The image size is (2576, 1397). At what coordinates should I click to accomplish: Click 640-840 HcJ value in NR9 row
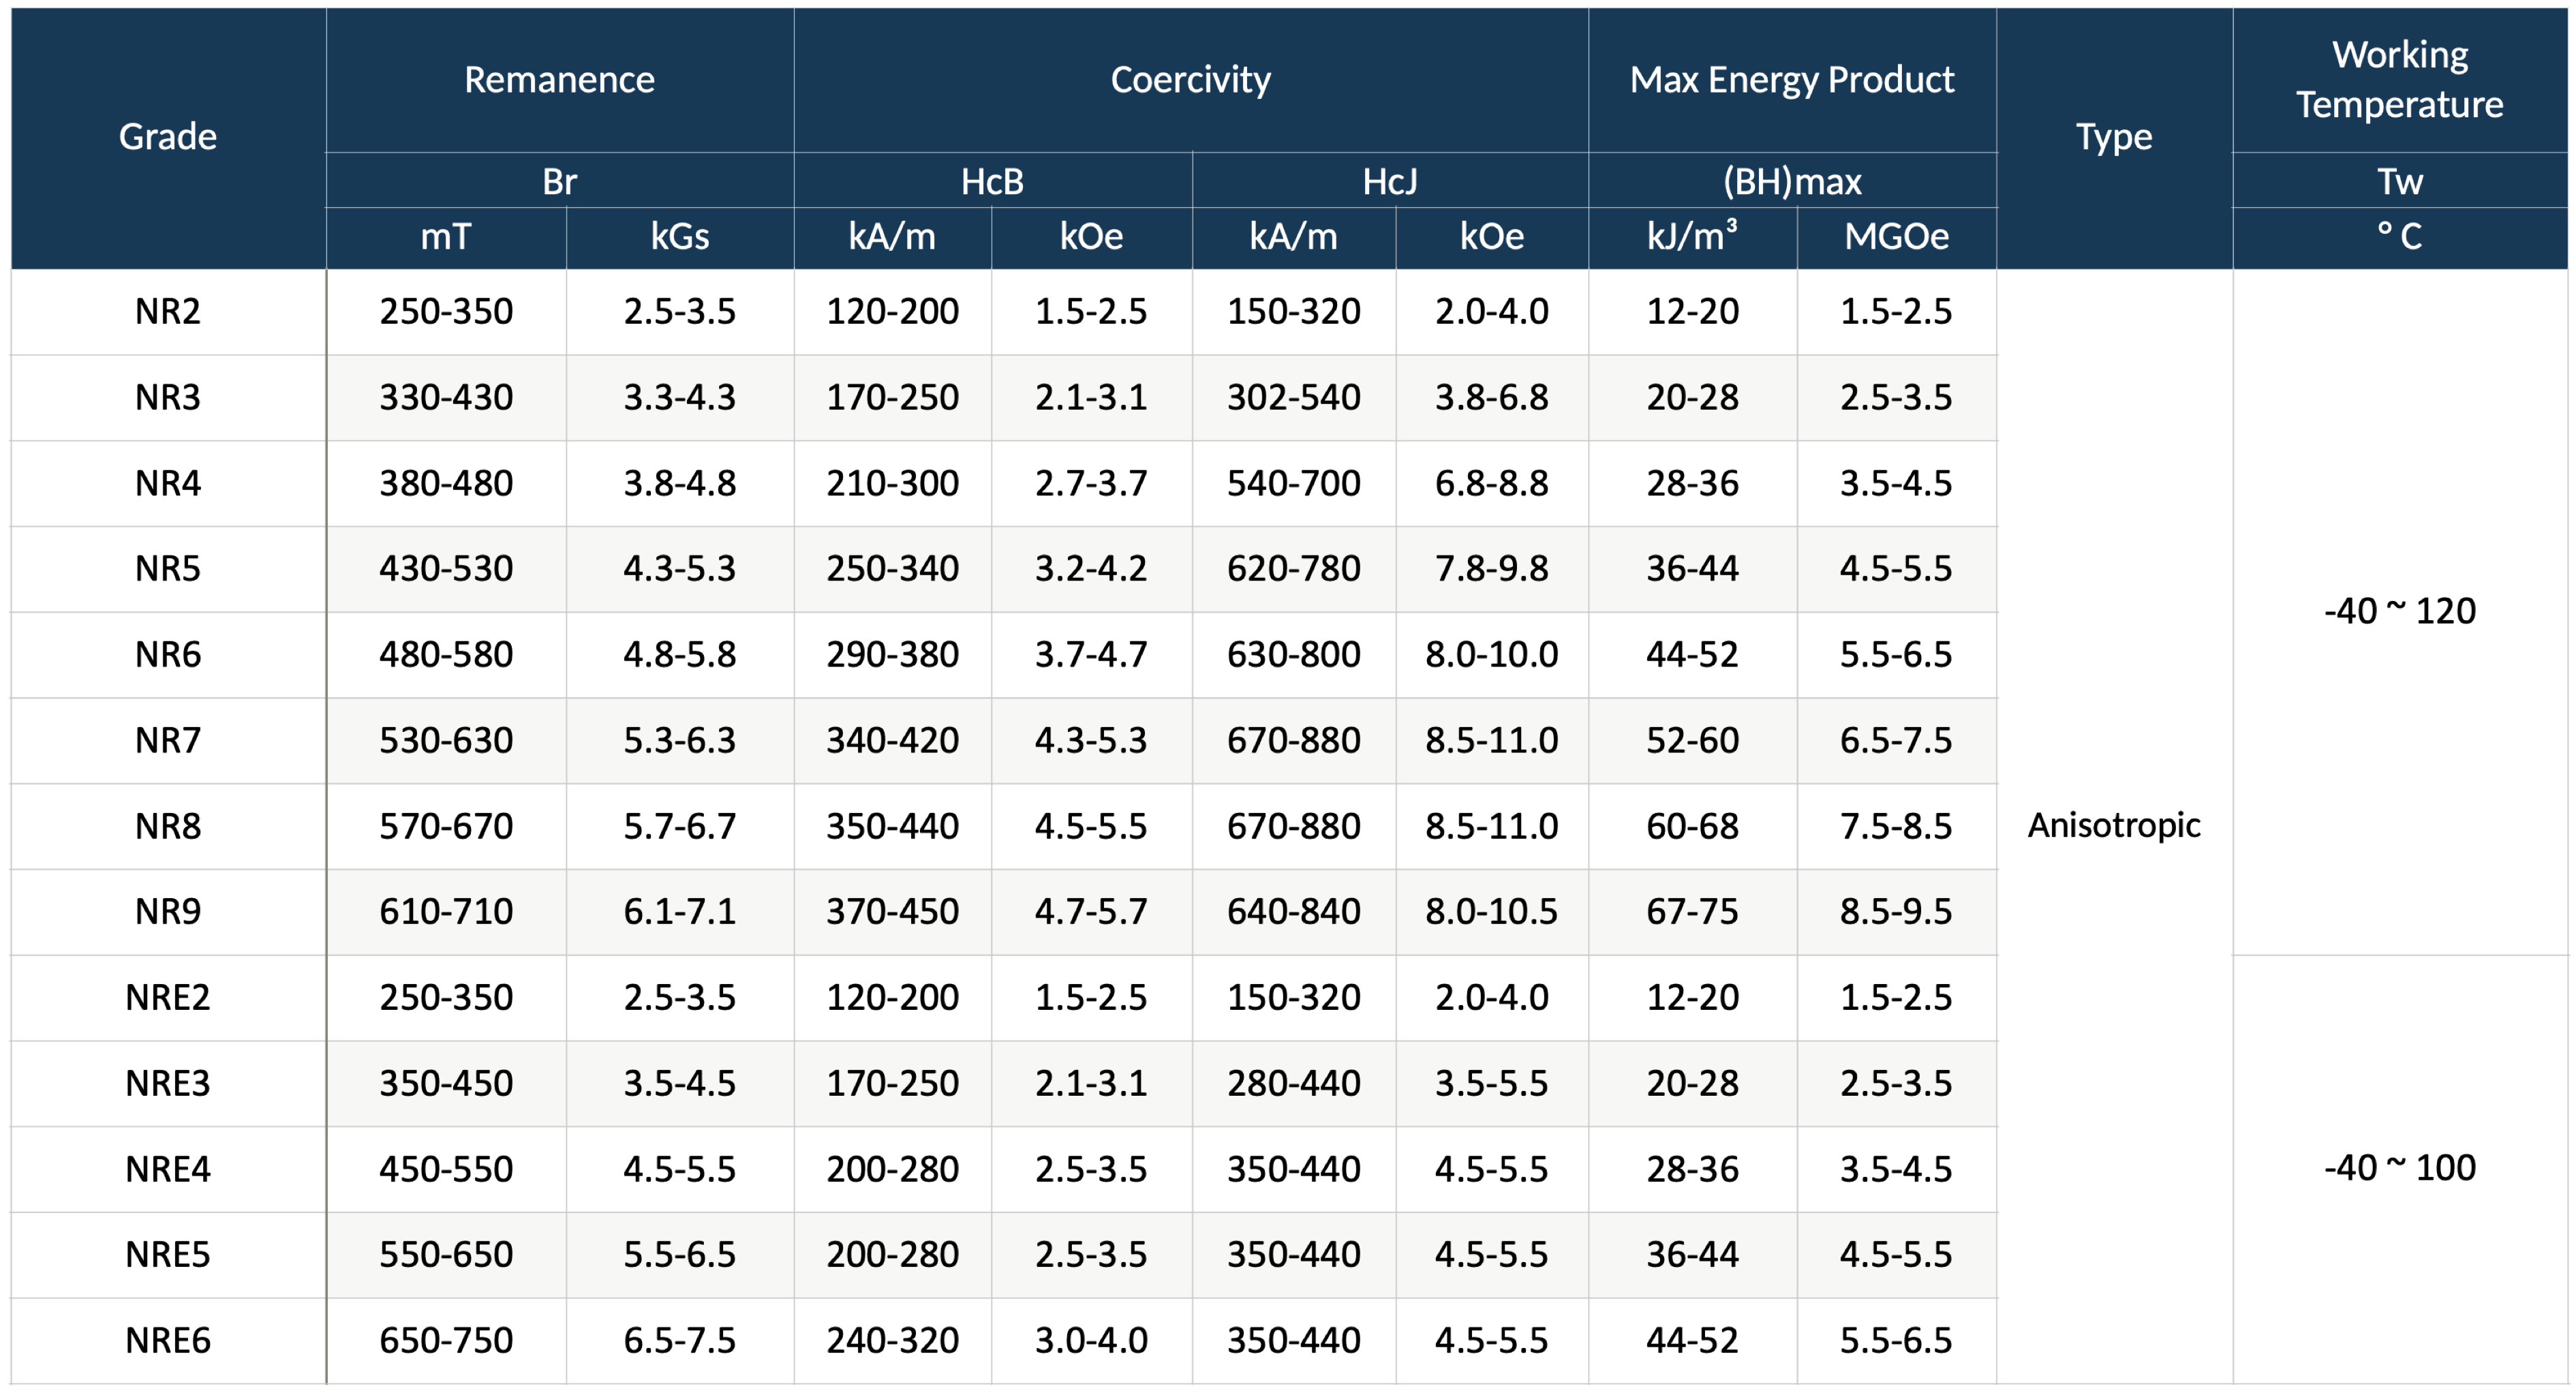pyautogui.click(x=1293, y=912)
